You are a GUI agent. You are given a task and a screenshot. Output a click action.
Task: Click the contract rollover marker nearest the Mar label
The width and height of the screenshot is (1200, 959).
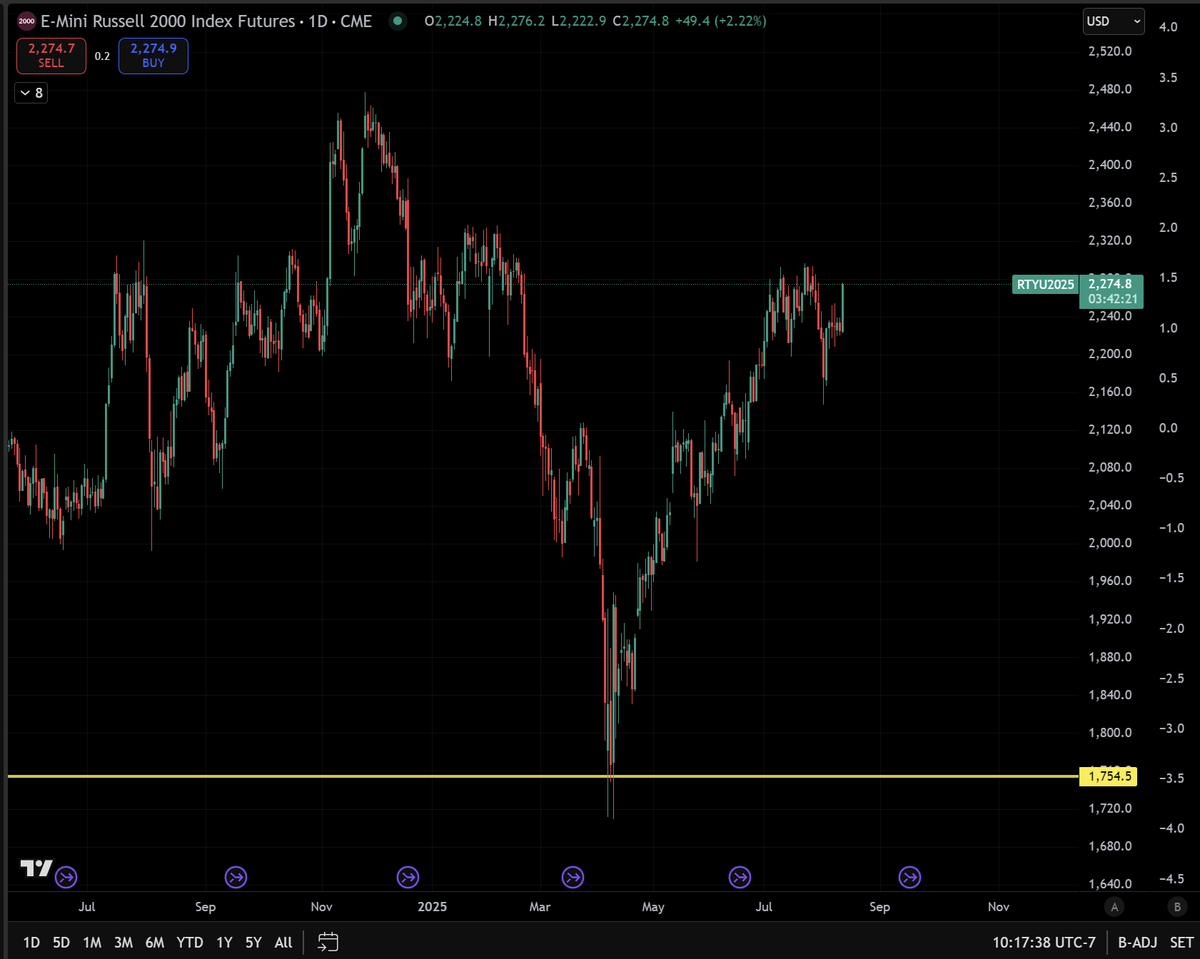pyautogui.click(x=573, y=877)
